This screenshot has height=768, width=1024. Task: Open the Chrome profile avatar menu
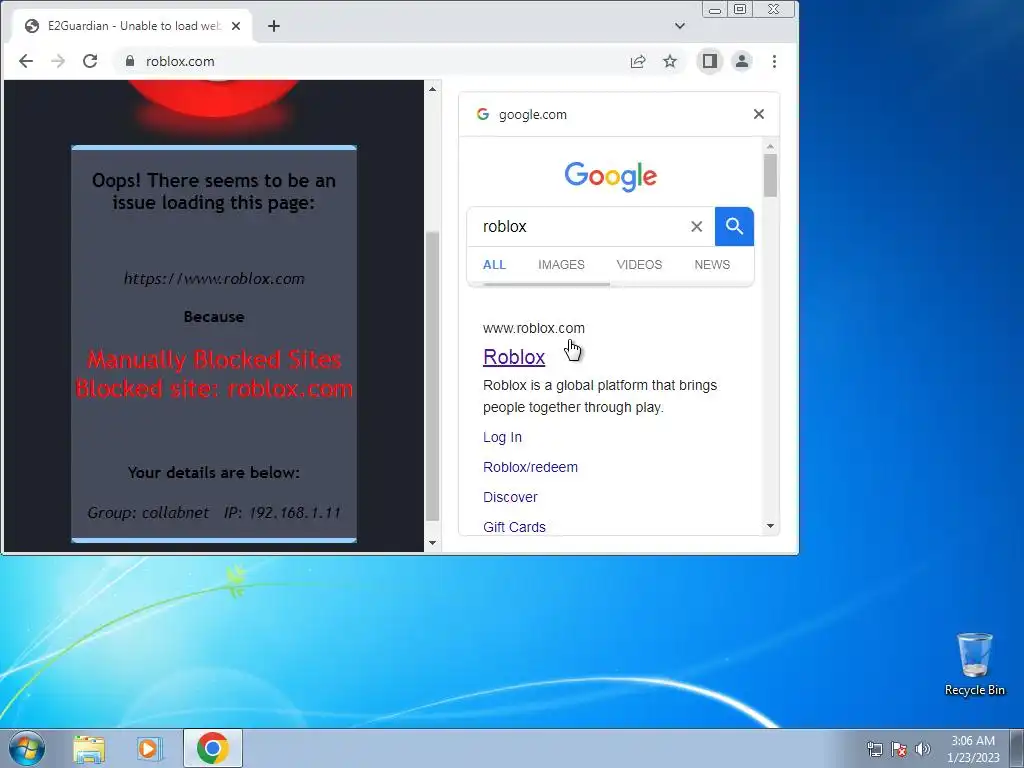[742, 61]
